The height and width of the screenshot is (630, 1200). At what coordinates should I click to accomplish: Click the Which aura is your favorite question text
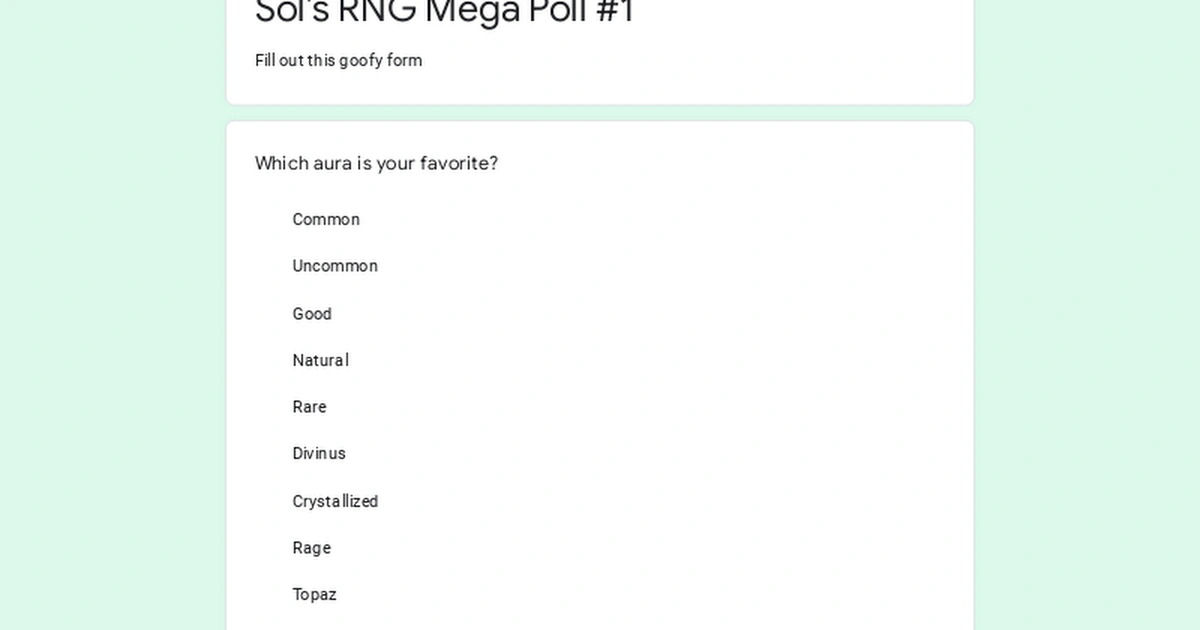click(x=376, y=163)
